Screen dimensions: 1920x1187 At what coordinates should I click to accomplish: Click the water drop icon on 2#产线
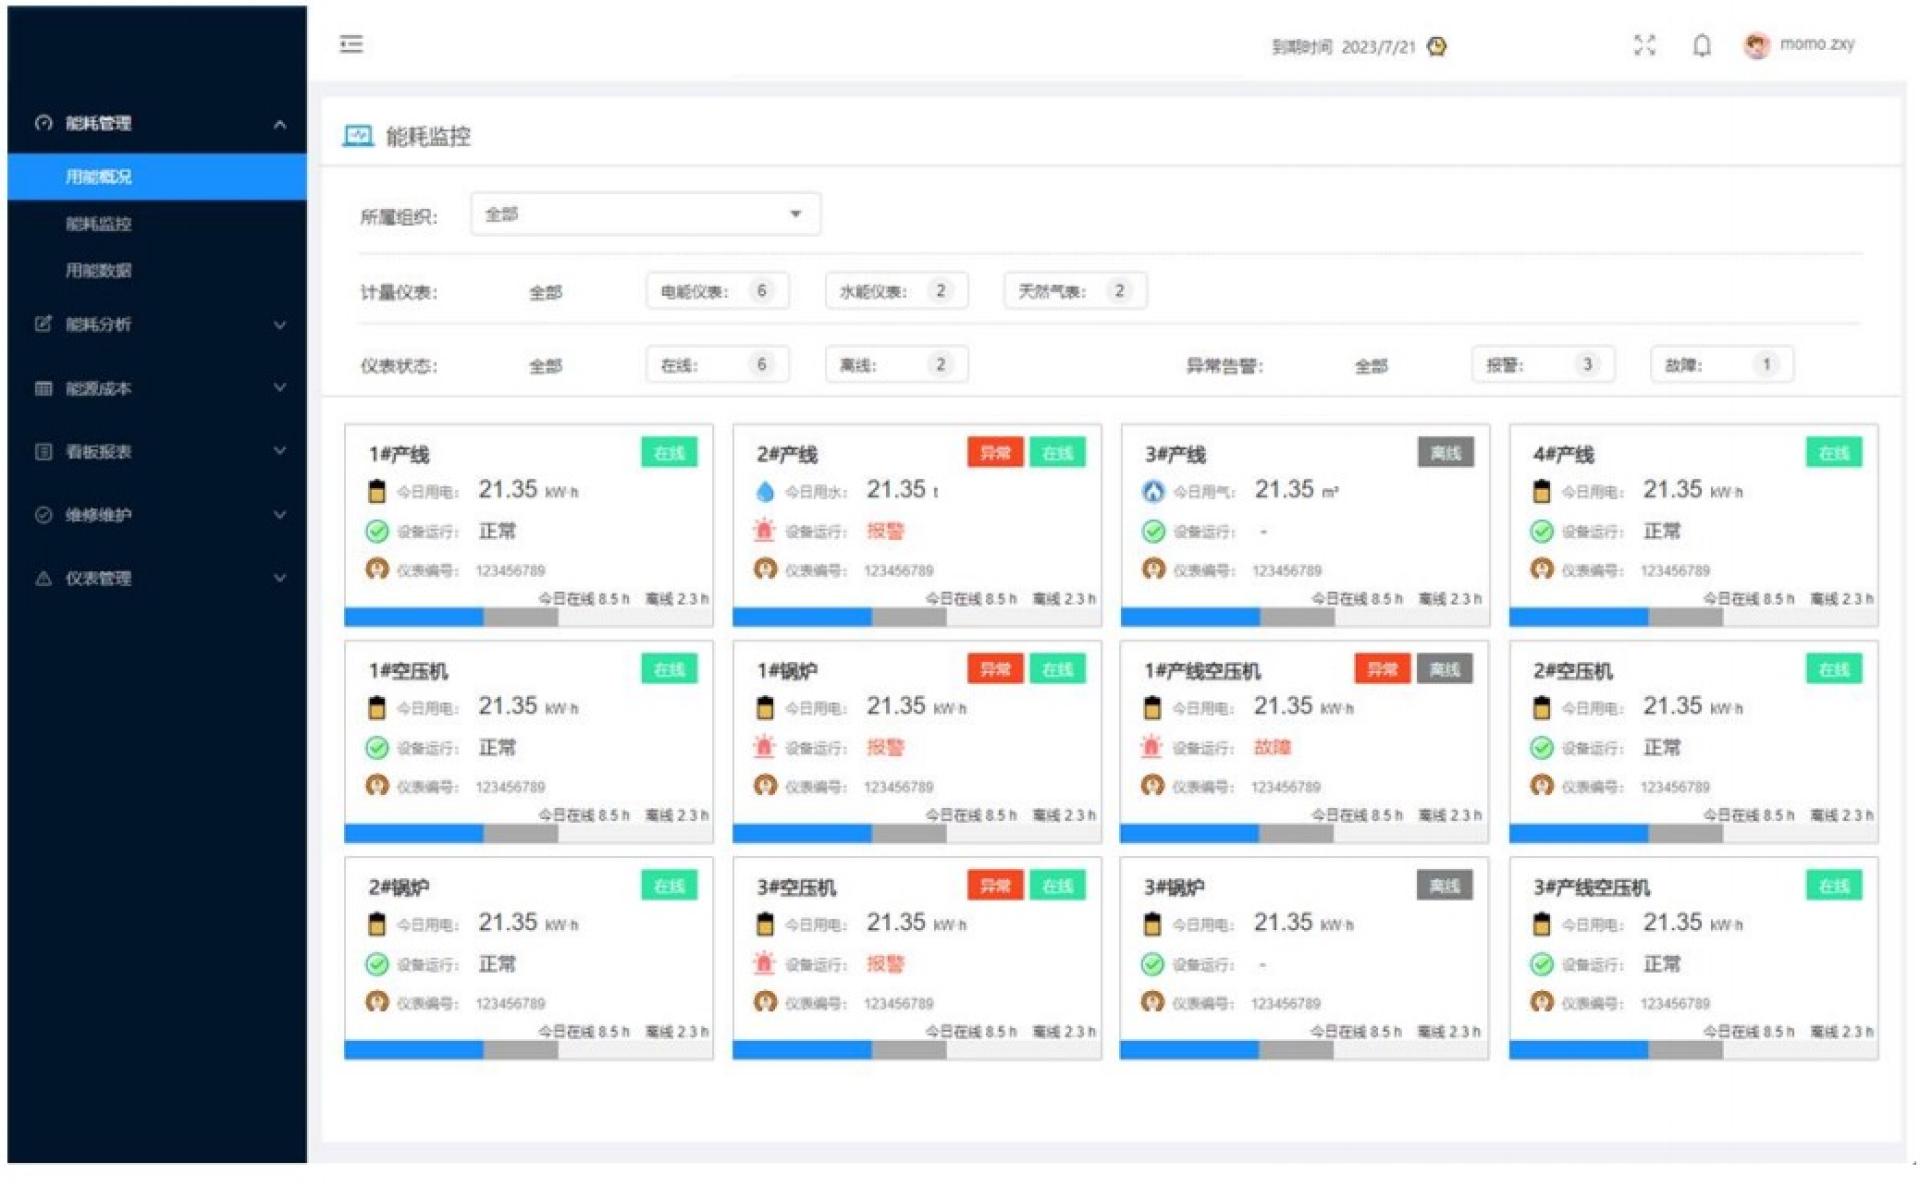pyautogui.click(x=765, y=491)
